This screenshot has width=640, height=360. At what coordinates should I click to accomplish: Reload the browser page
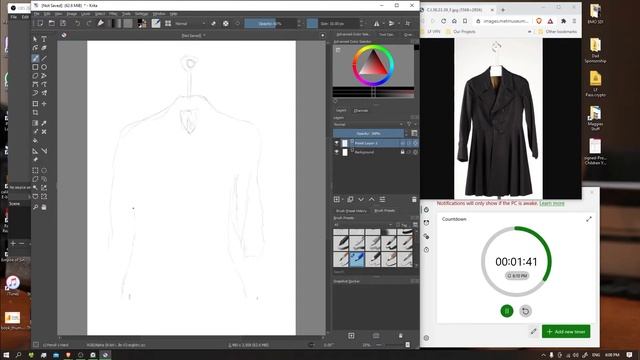443,21
